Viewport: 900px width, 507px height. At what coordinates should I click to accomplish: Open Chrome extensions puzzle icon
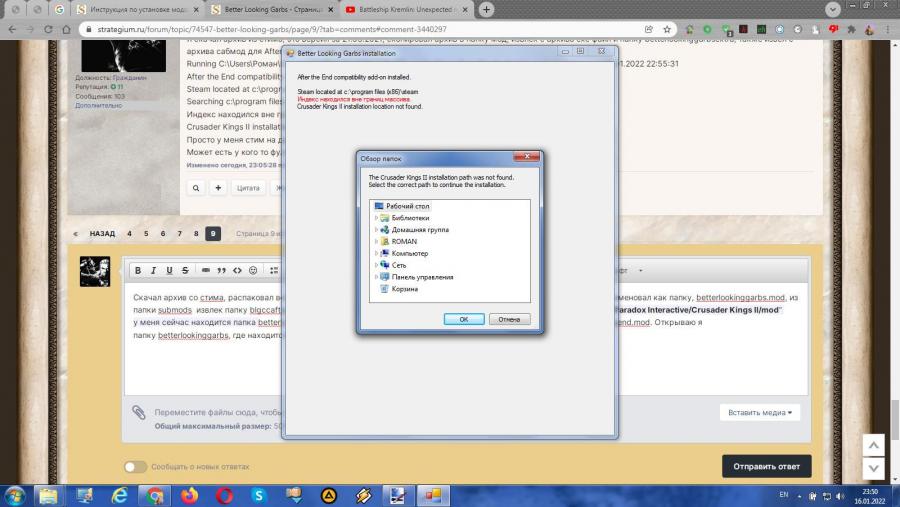click(851, 29)
